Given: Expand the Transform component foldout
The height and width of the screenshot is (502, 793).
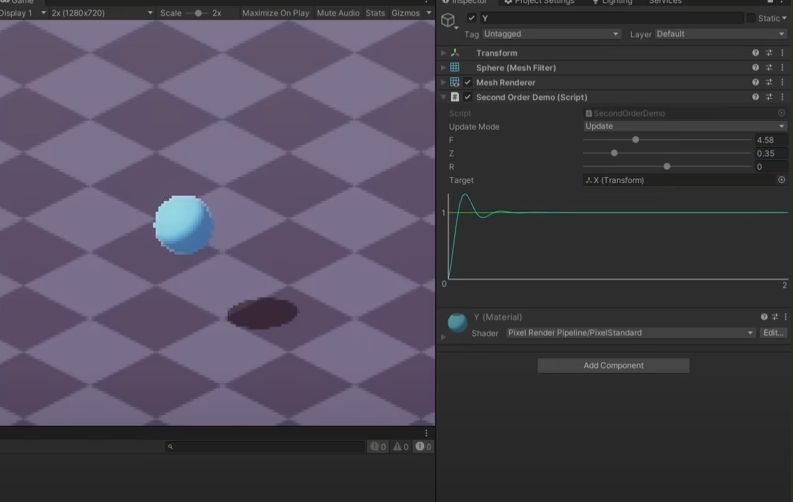Looking at the screenshot, I should tap(443, 53).
